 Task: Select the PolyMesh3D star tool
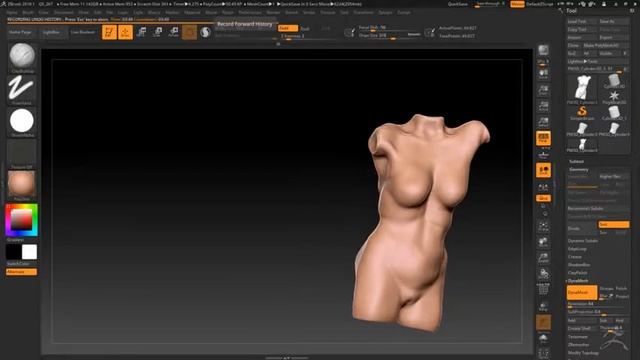tap(614, 97)
